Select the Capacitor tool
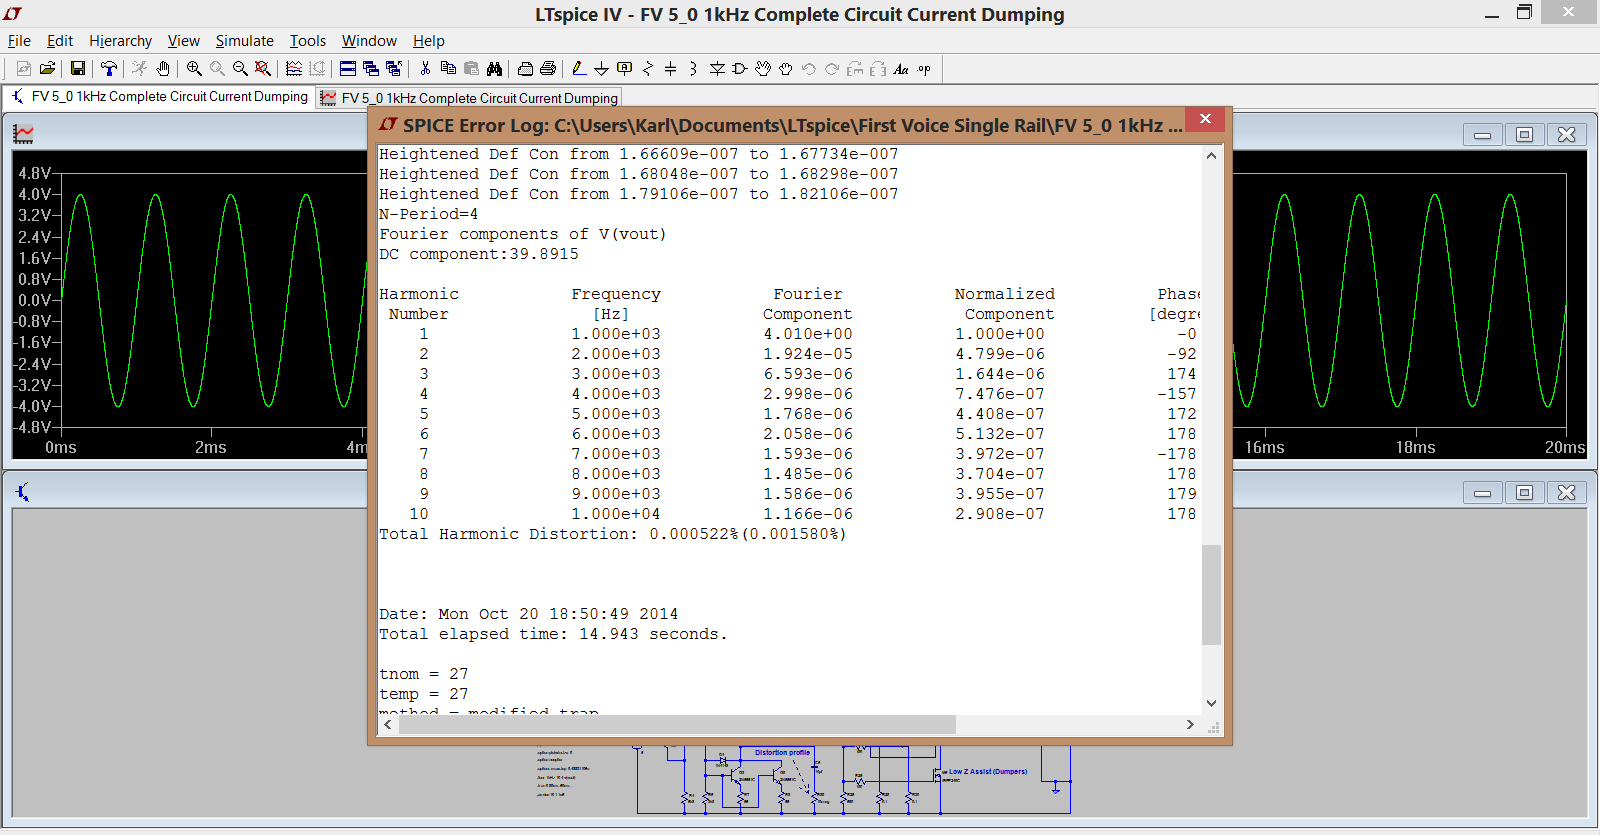Image resolution: width=1600 pixels, height=835 pixels. click(x=670, y=69)
